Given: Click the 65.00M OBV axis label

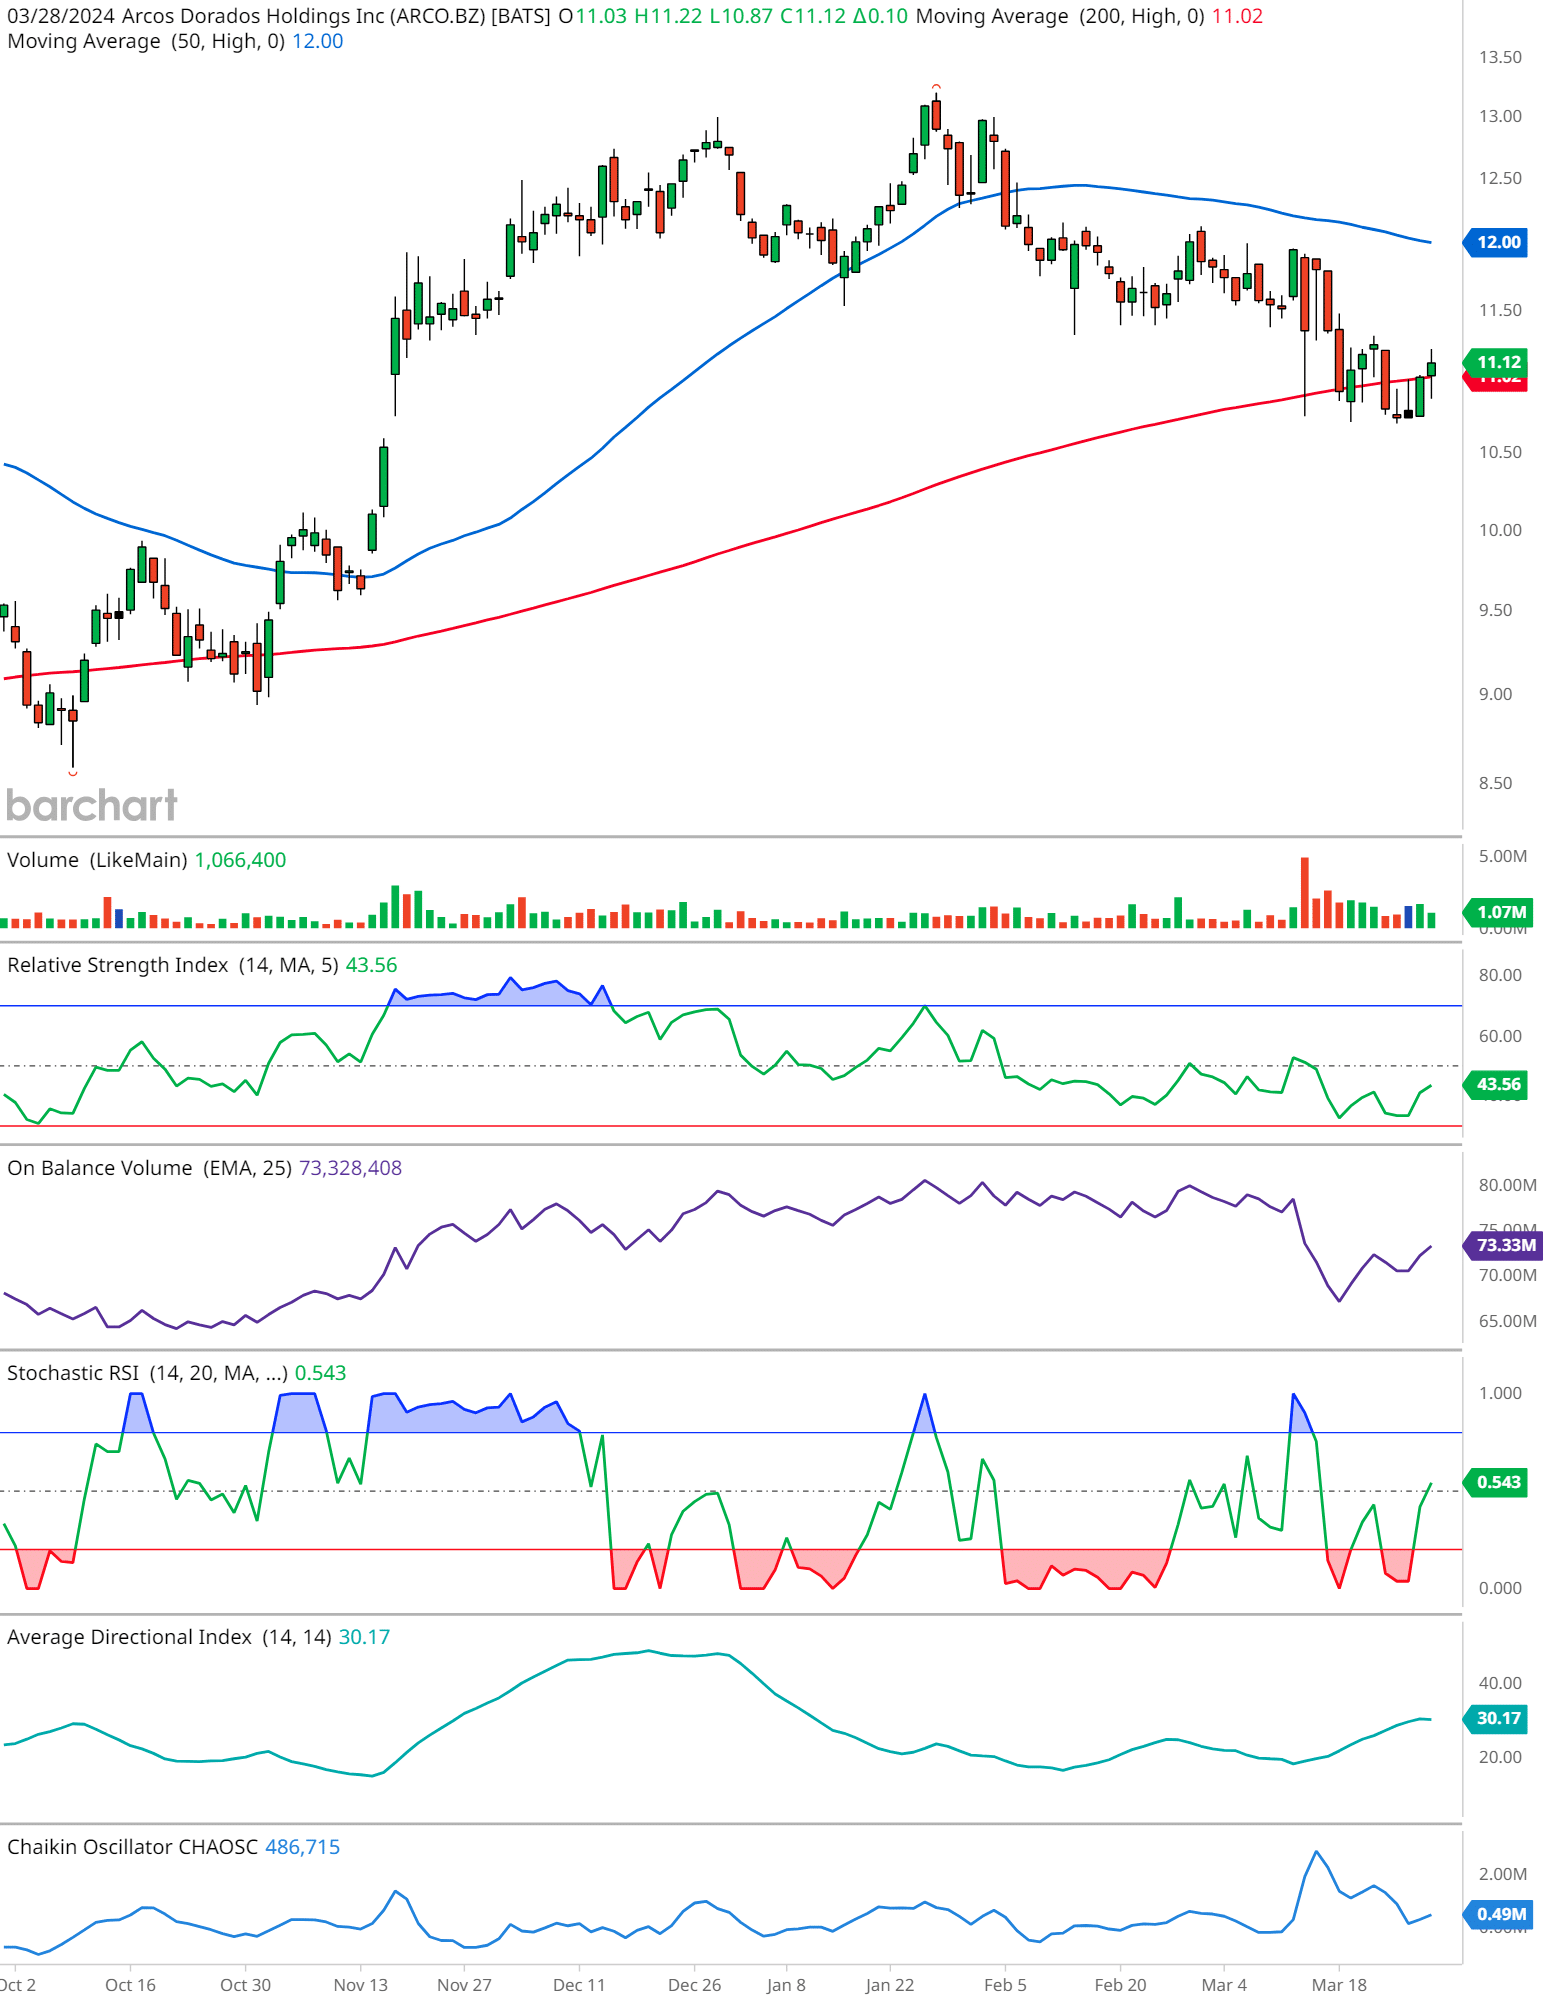Looking at the screenshot, I should point(1507,1321).
